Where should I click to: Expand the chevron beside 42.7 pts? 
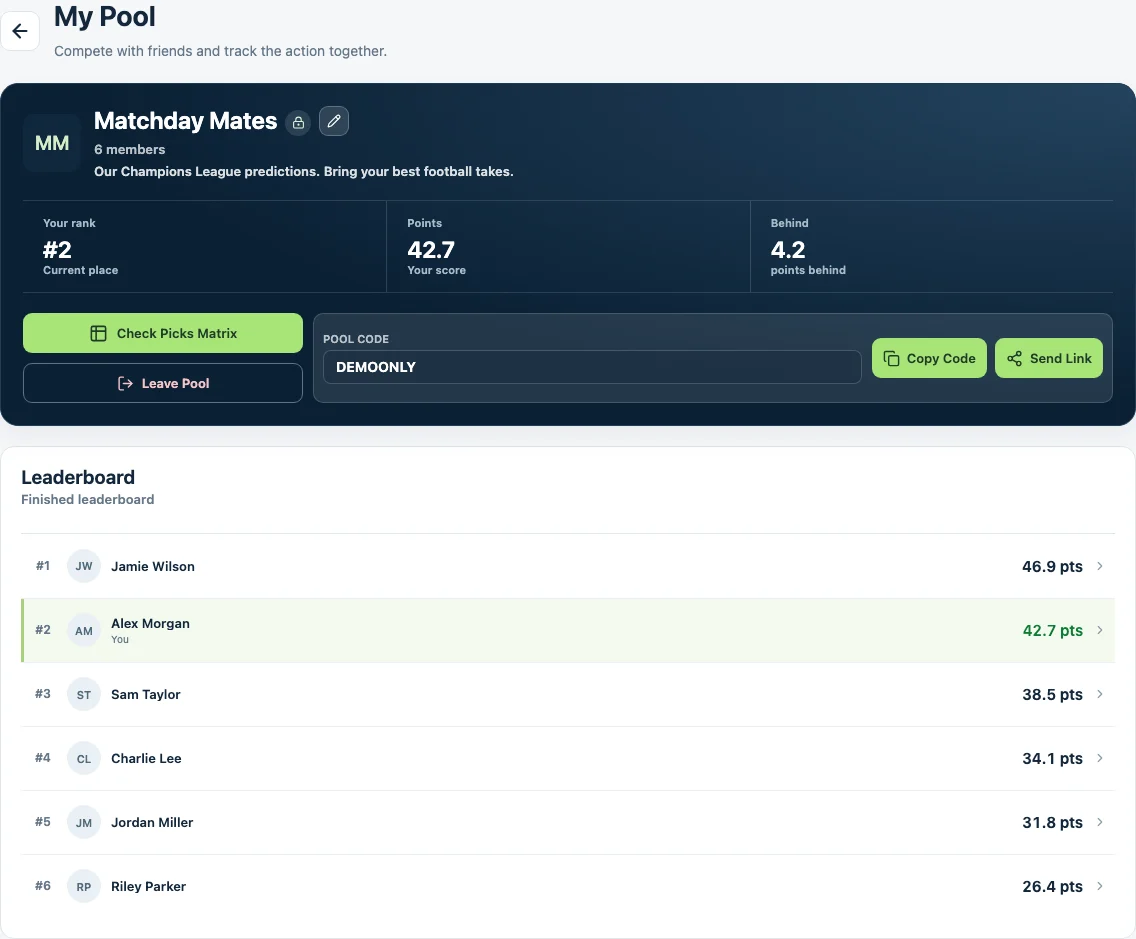[x=1100, y=630]
